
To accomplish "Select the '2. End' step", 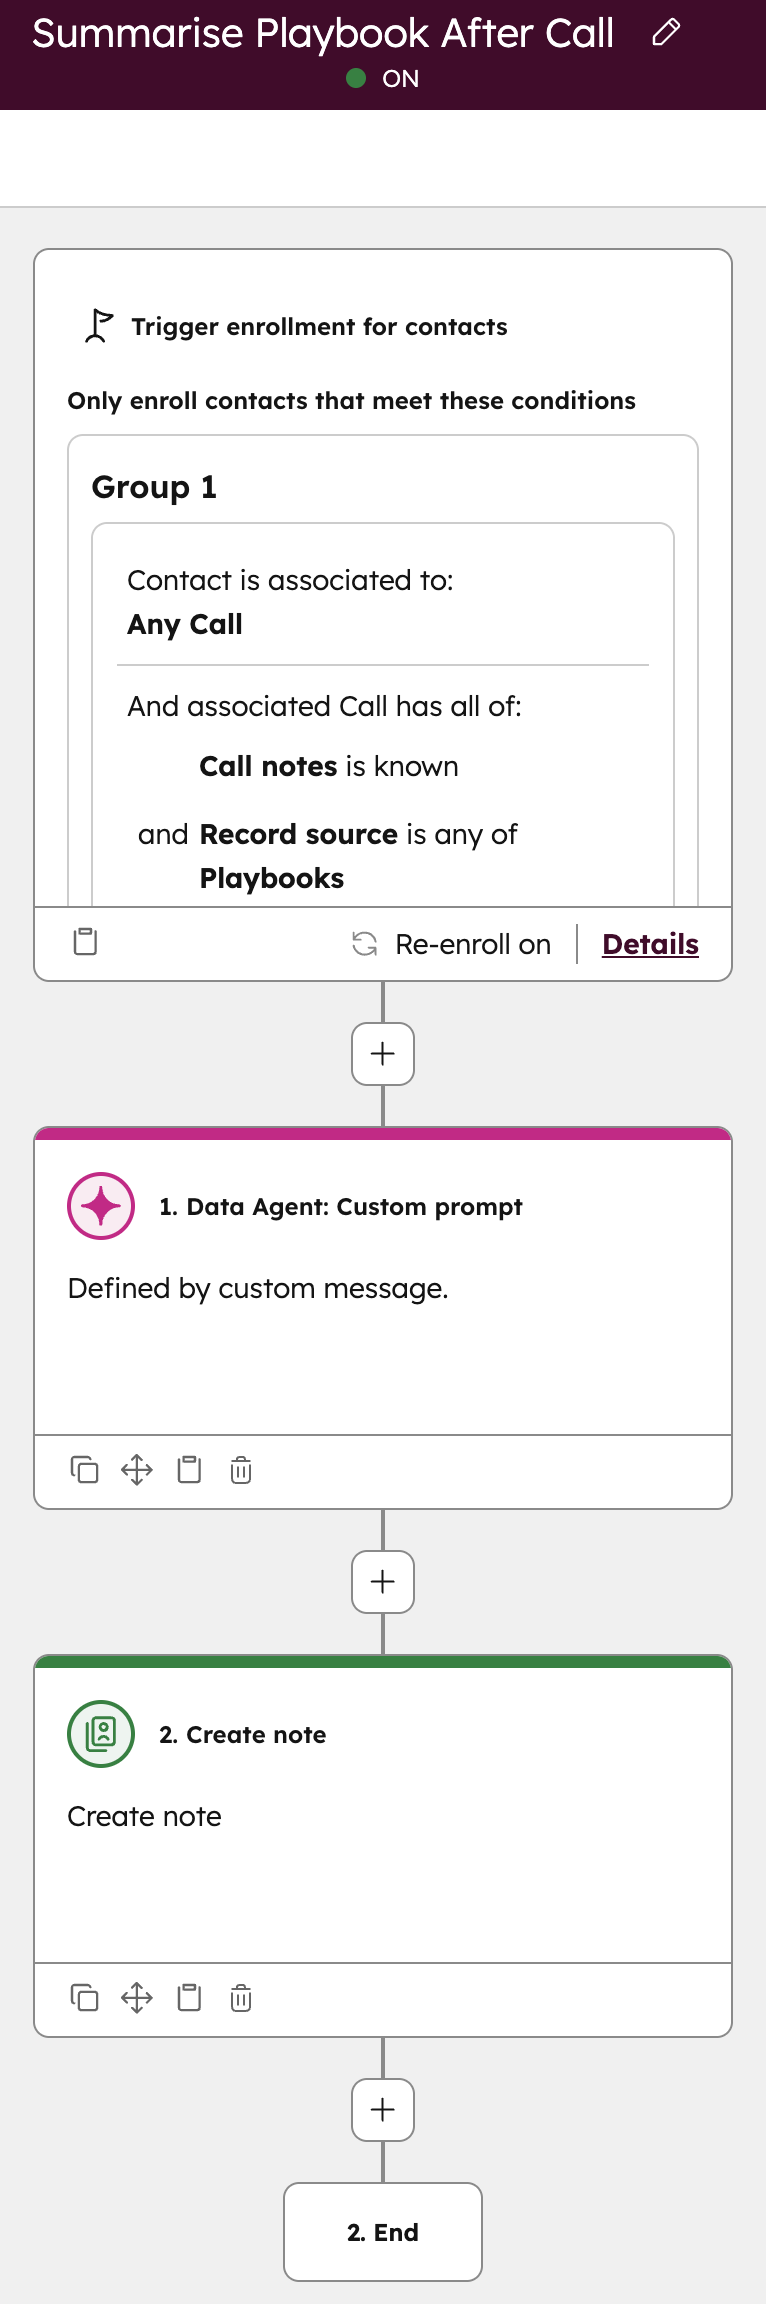I will click(x=383, y=2232).
